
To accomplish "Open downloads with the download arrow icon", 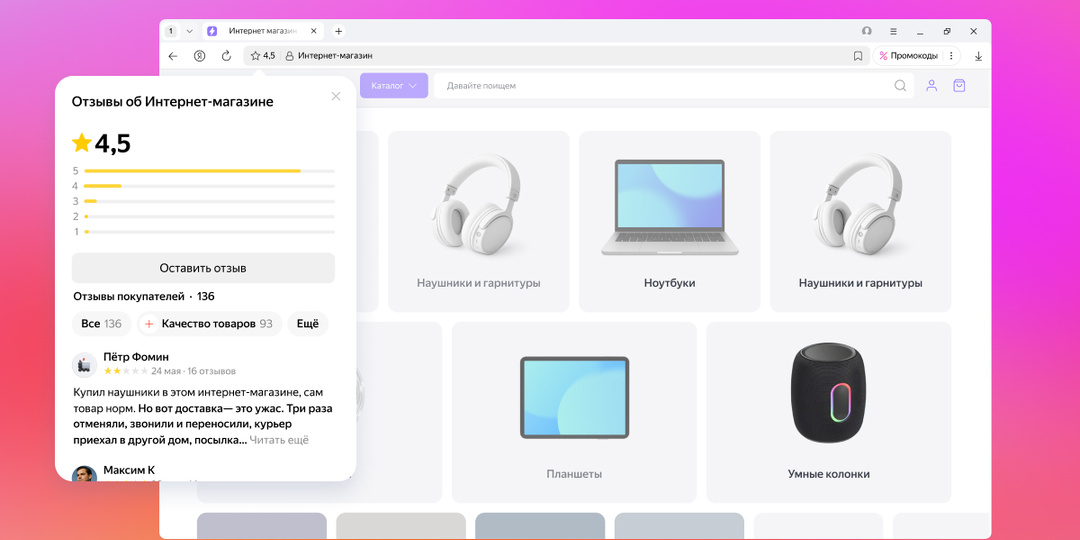I will 978,56.
